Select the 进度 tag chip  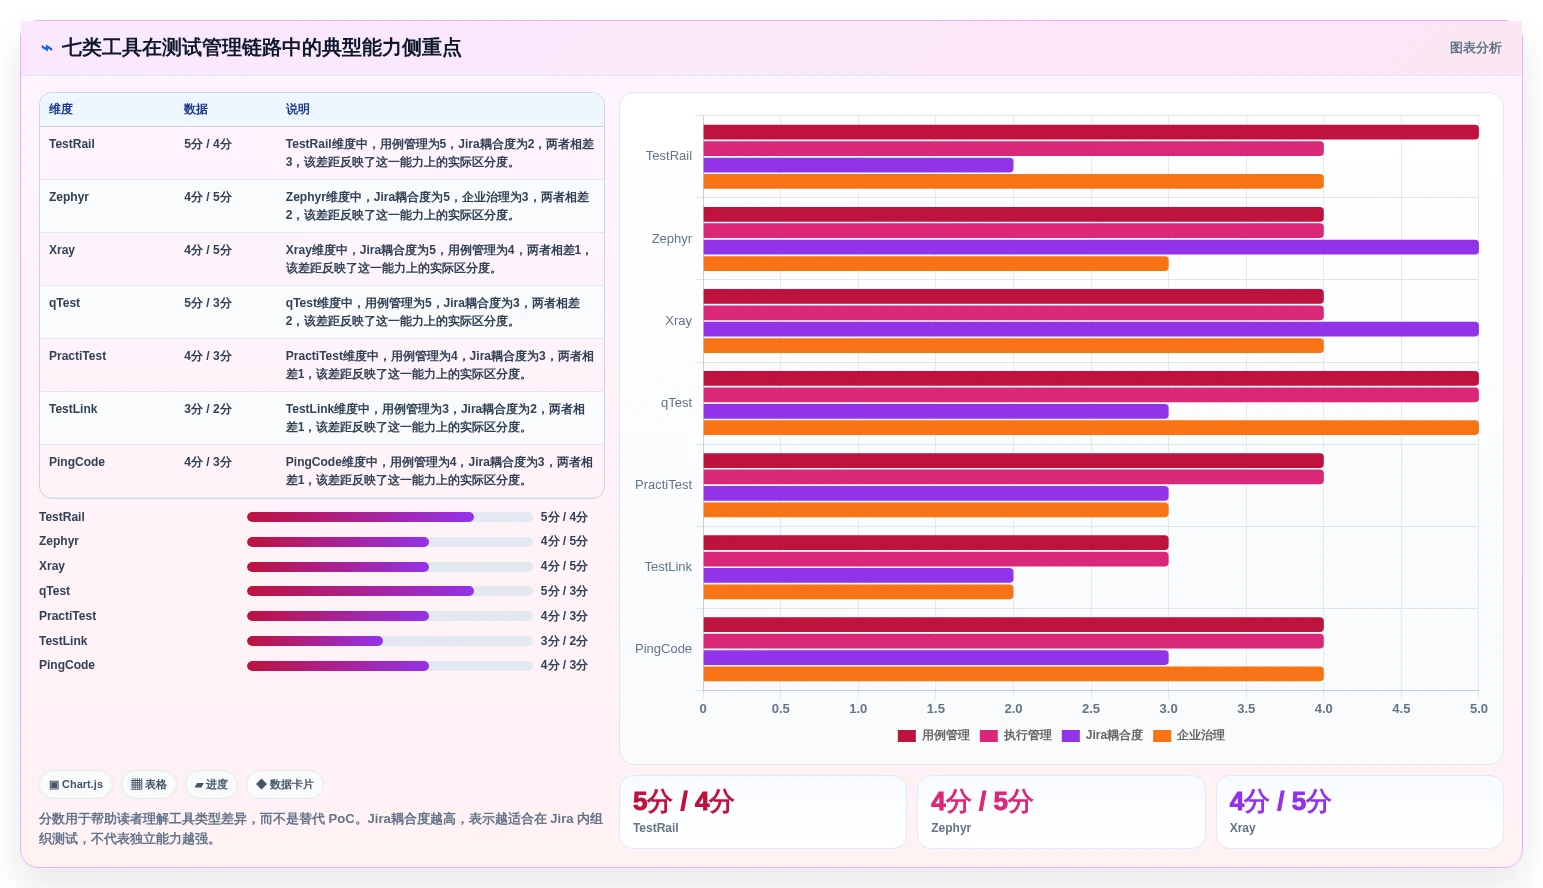[x=211, y=785]
